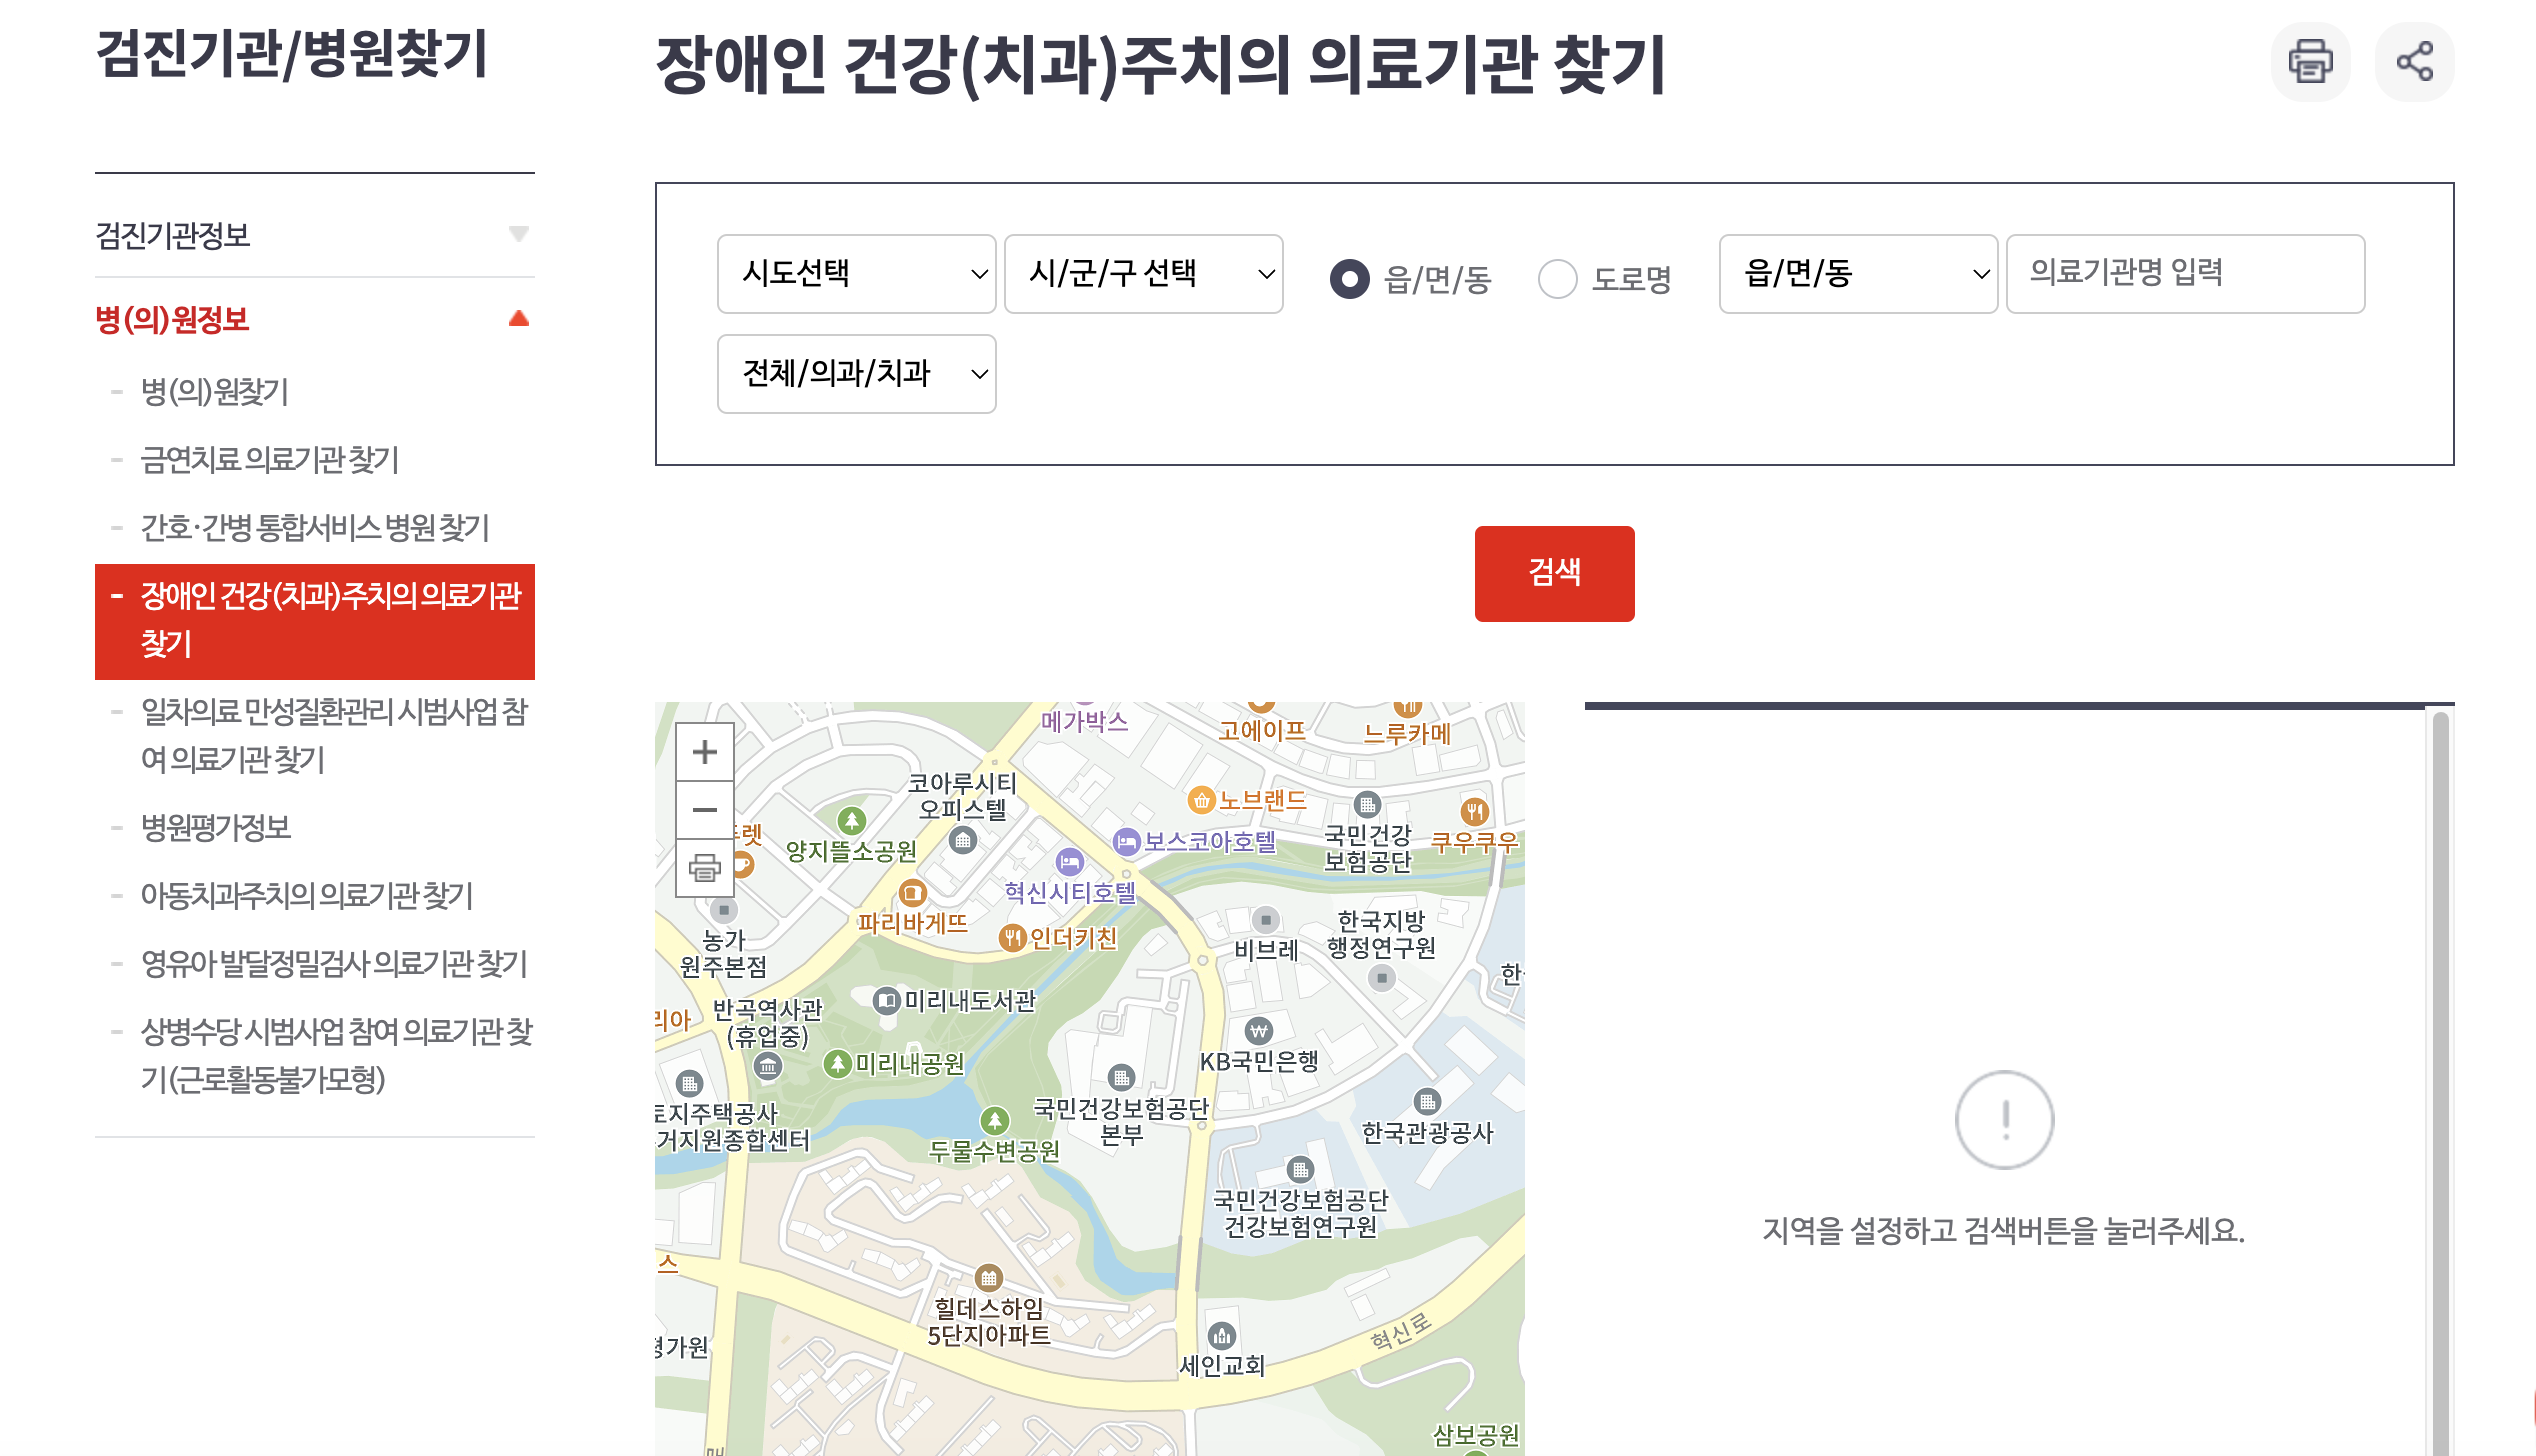The height and width of the screenshot is (1456, 2536).
Task: Click the red 검색 button
Action: pos(1554,573)
